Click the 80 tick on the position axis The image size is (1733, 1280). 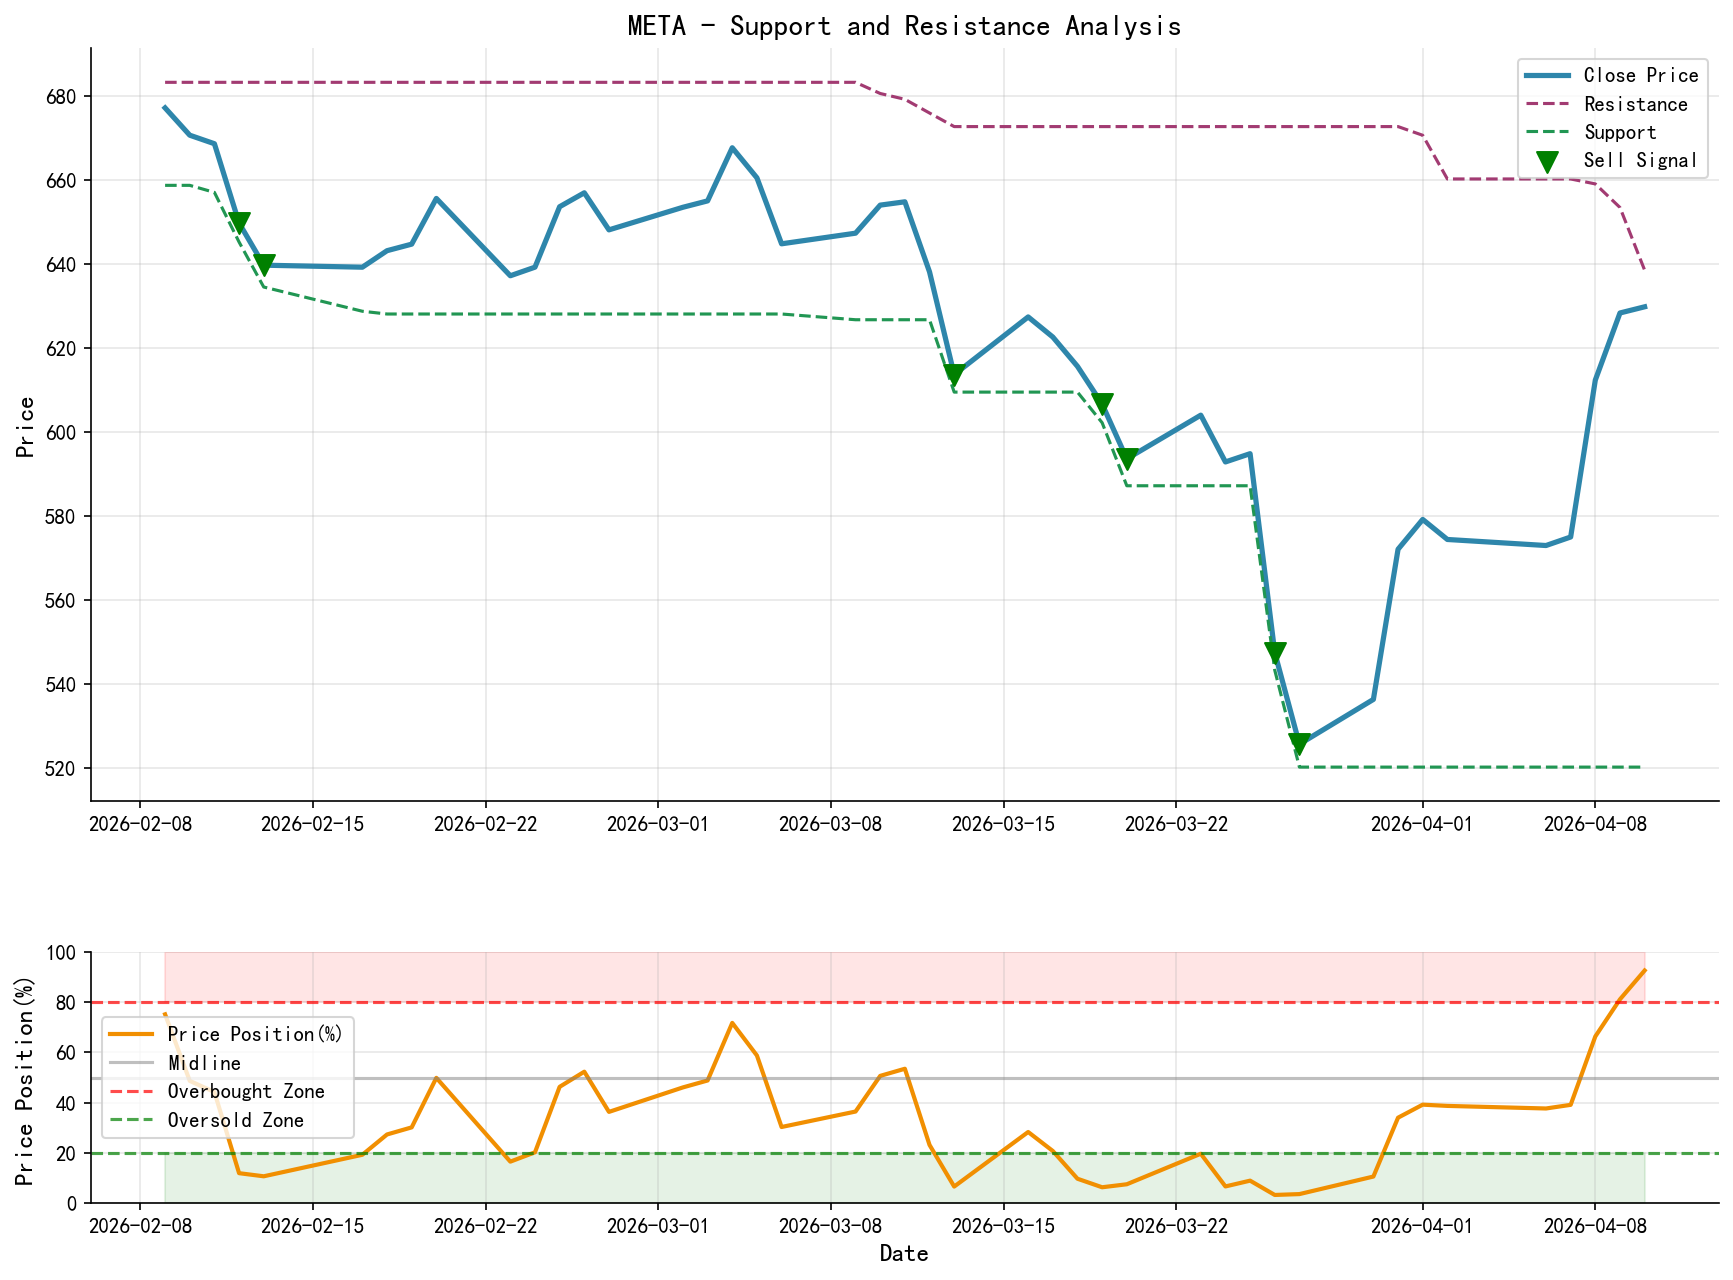[67, 1003]
